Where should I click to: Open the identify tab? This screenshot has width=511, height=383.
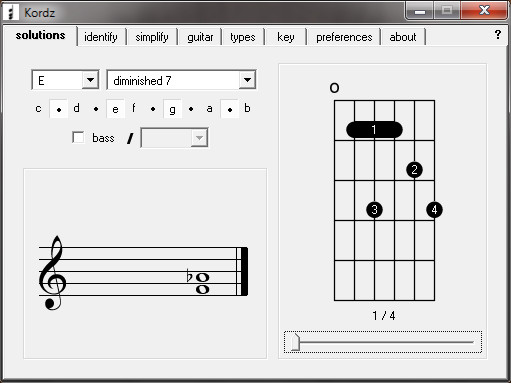coord(101,37)
